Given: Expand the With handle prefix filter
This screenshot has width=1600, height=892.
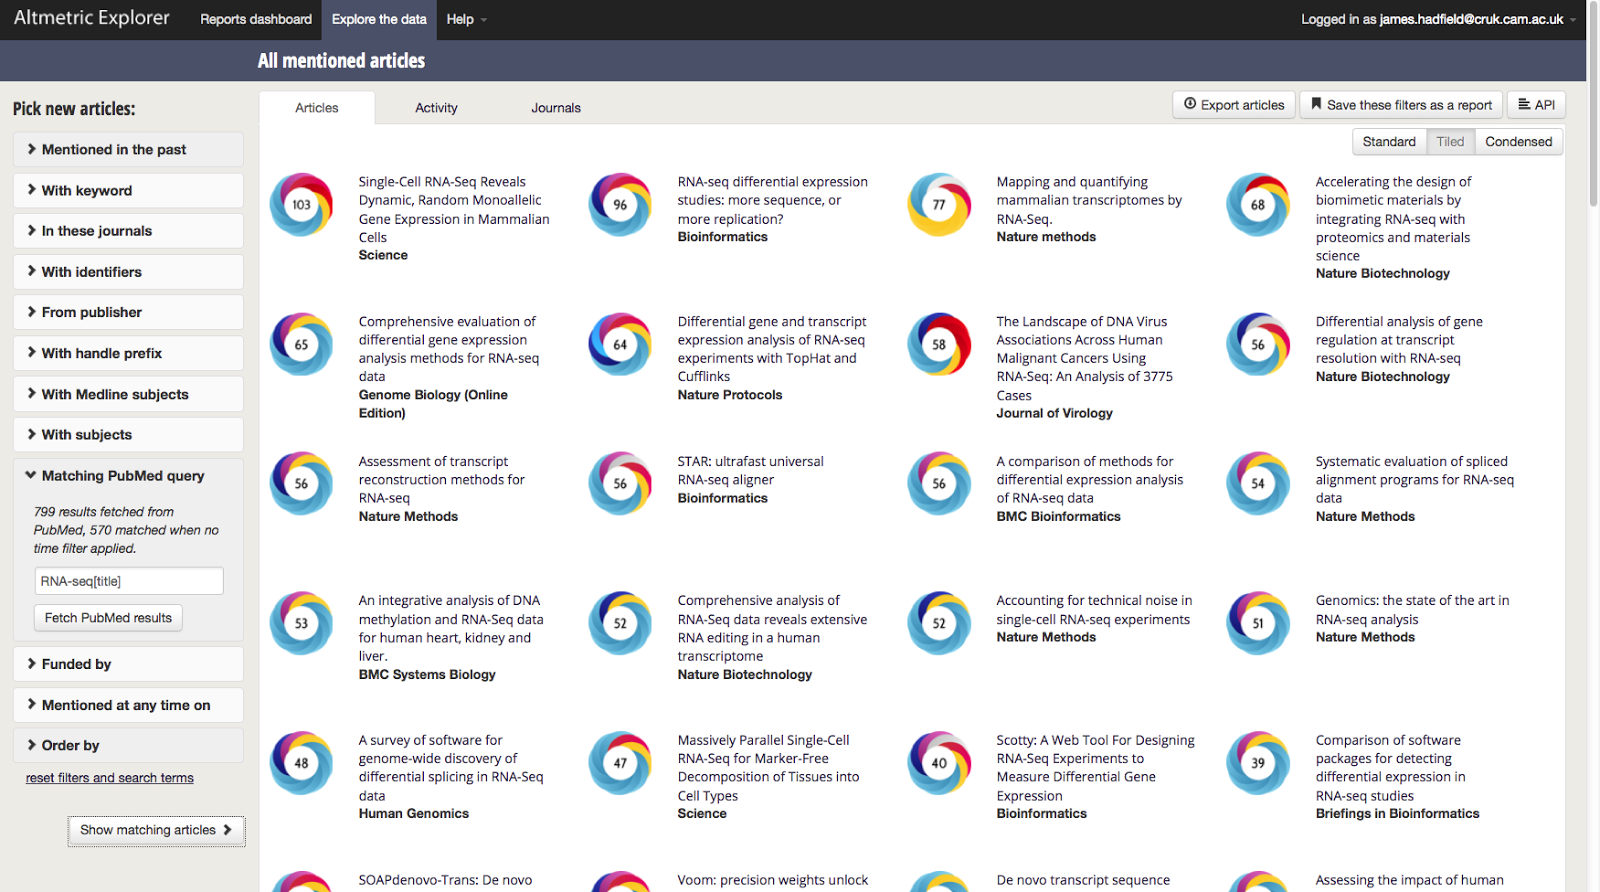Looking at the screenshot, I should 128,353.
